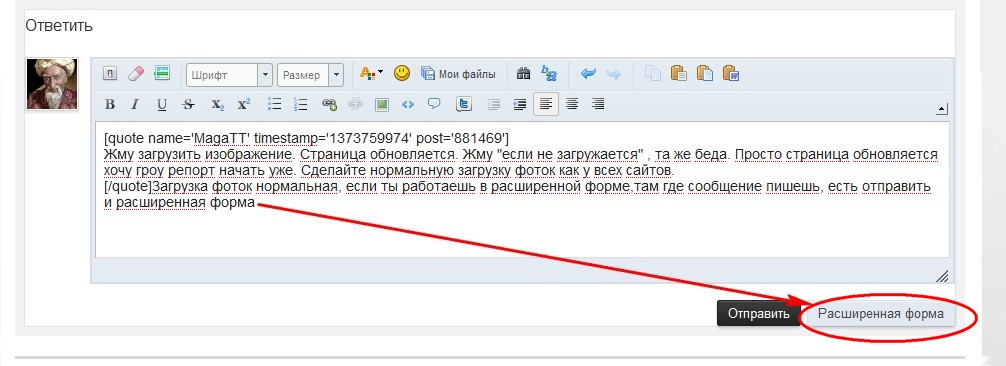Click the [quote name='MagaTT' line
This screenshot has height=366, width=1006.
coord(306,138)
